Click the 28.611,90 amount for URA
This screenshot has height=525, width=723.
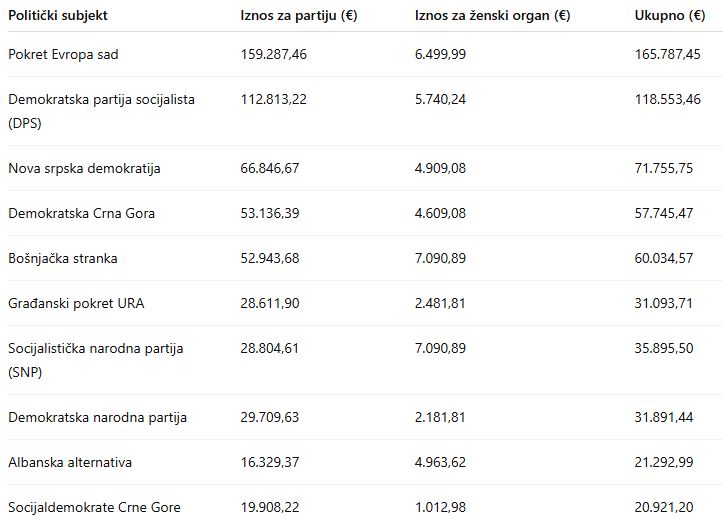coord(270,303)
